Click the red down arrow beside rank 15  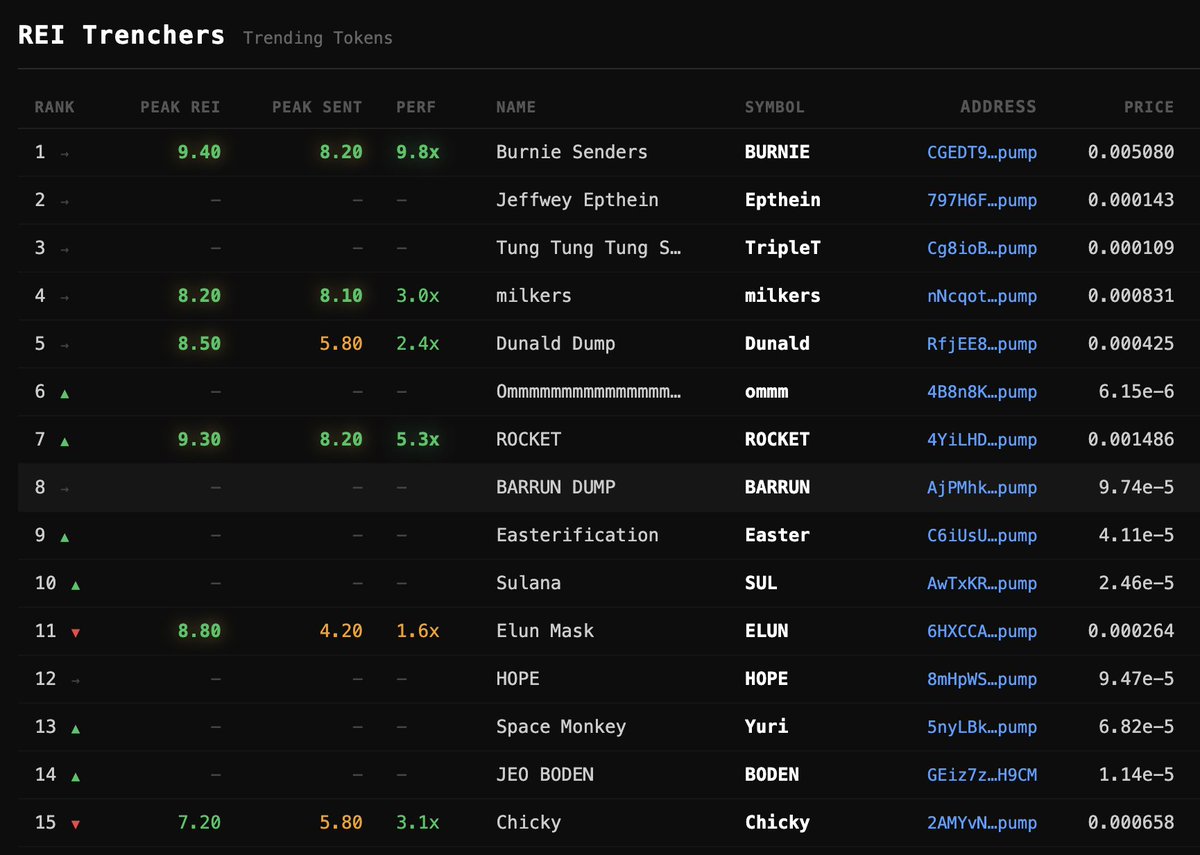click(76, 824)
